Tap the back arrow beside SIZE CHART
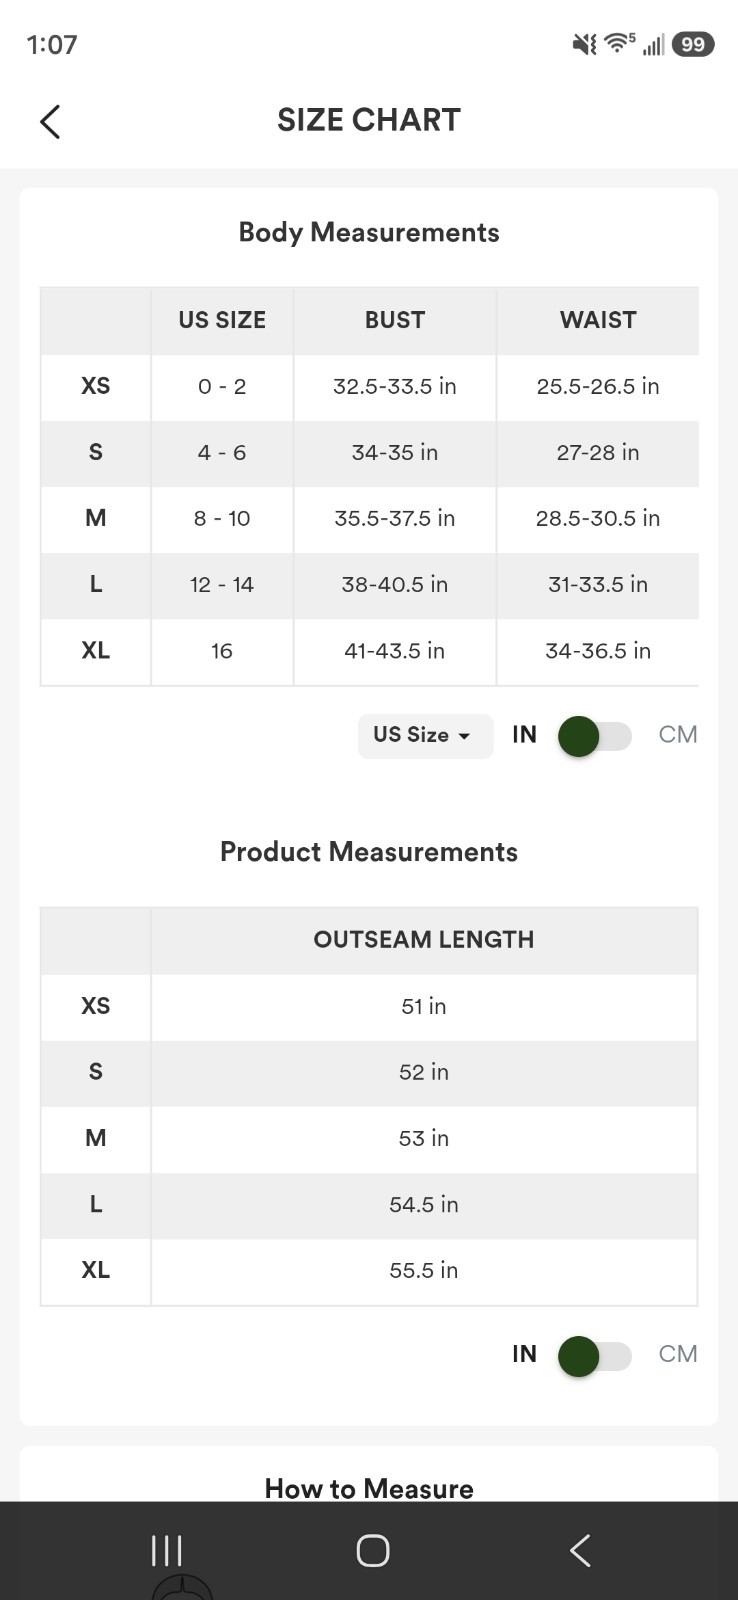 coord(50,121)
